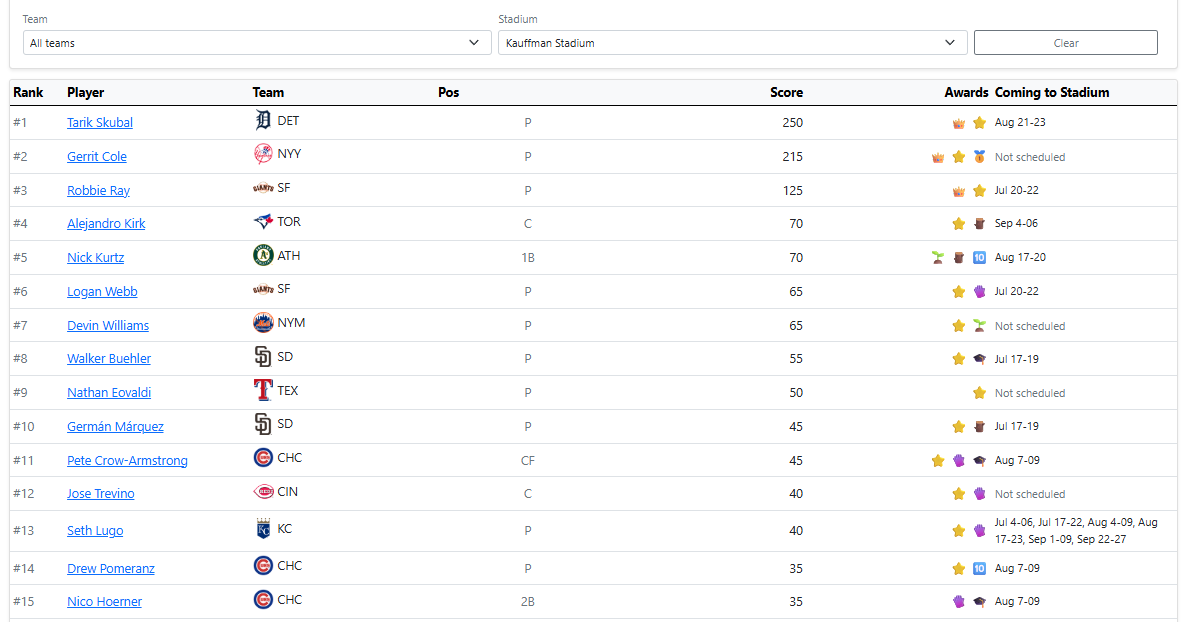Click the crown award icon in Skubal's row
This screenshot has width=1184, height=622.
[x=958, y=123]
